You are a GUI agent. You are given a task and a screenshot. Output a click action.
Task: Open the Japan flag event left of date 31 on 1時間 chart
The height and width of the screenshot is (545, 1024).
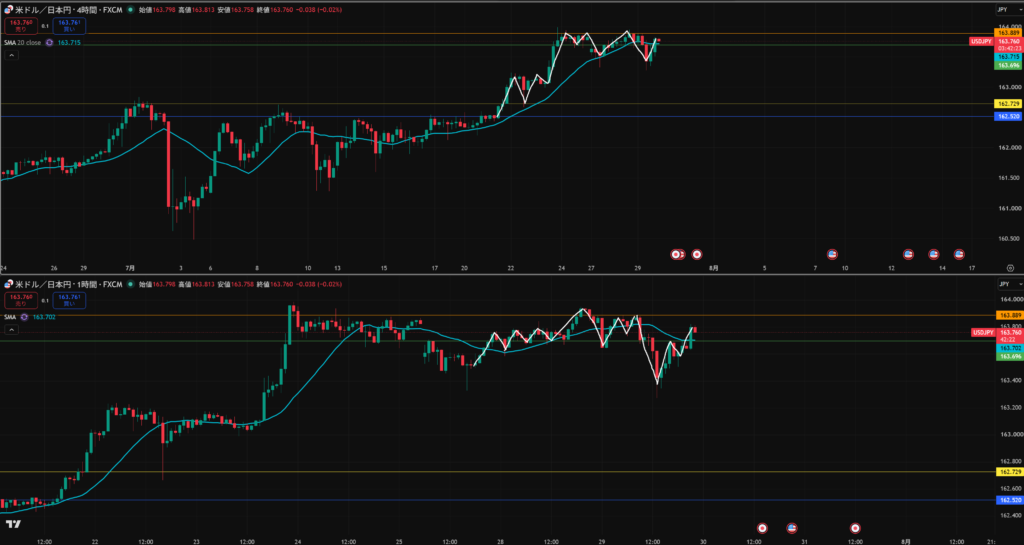click(761, 527)
